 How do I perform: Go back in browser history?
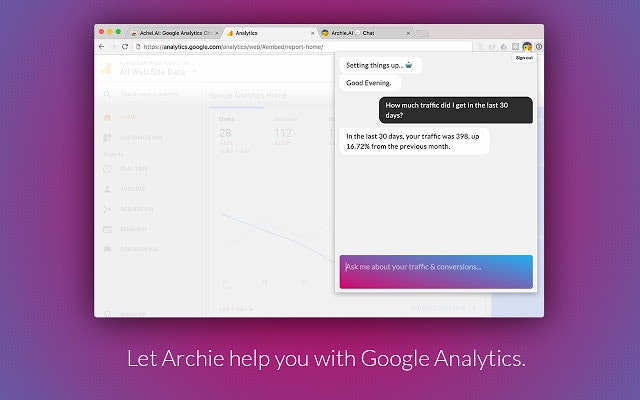[102, 47]
